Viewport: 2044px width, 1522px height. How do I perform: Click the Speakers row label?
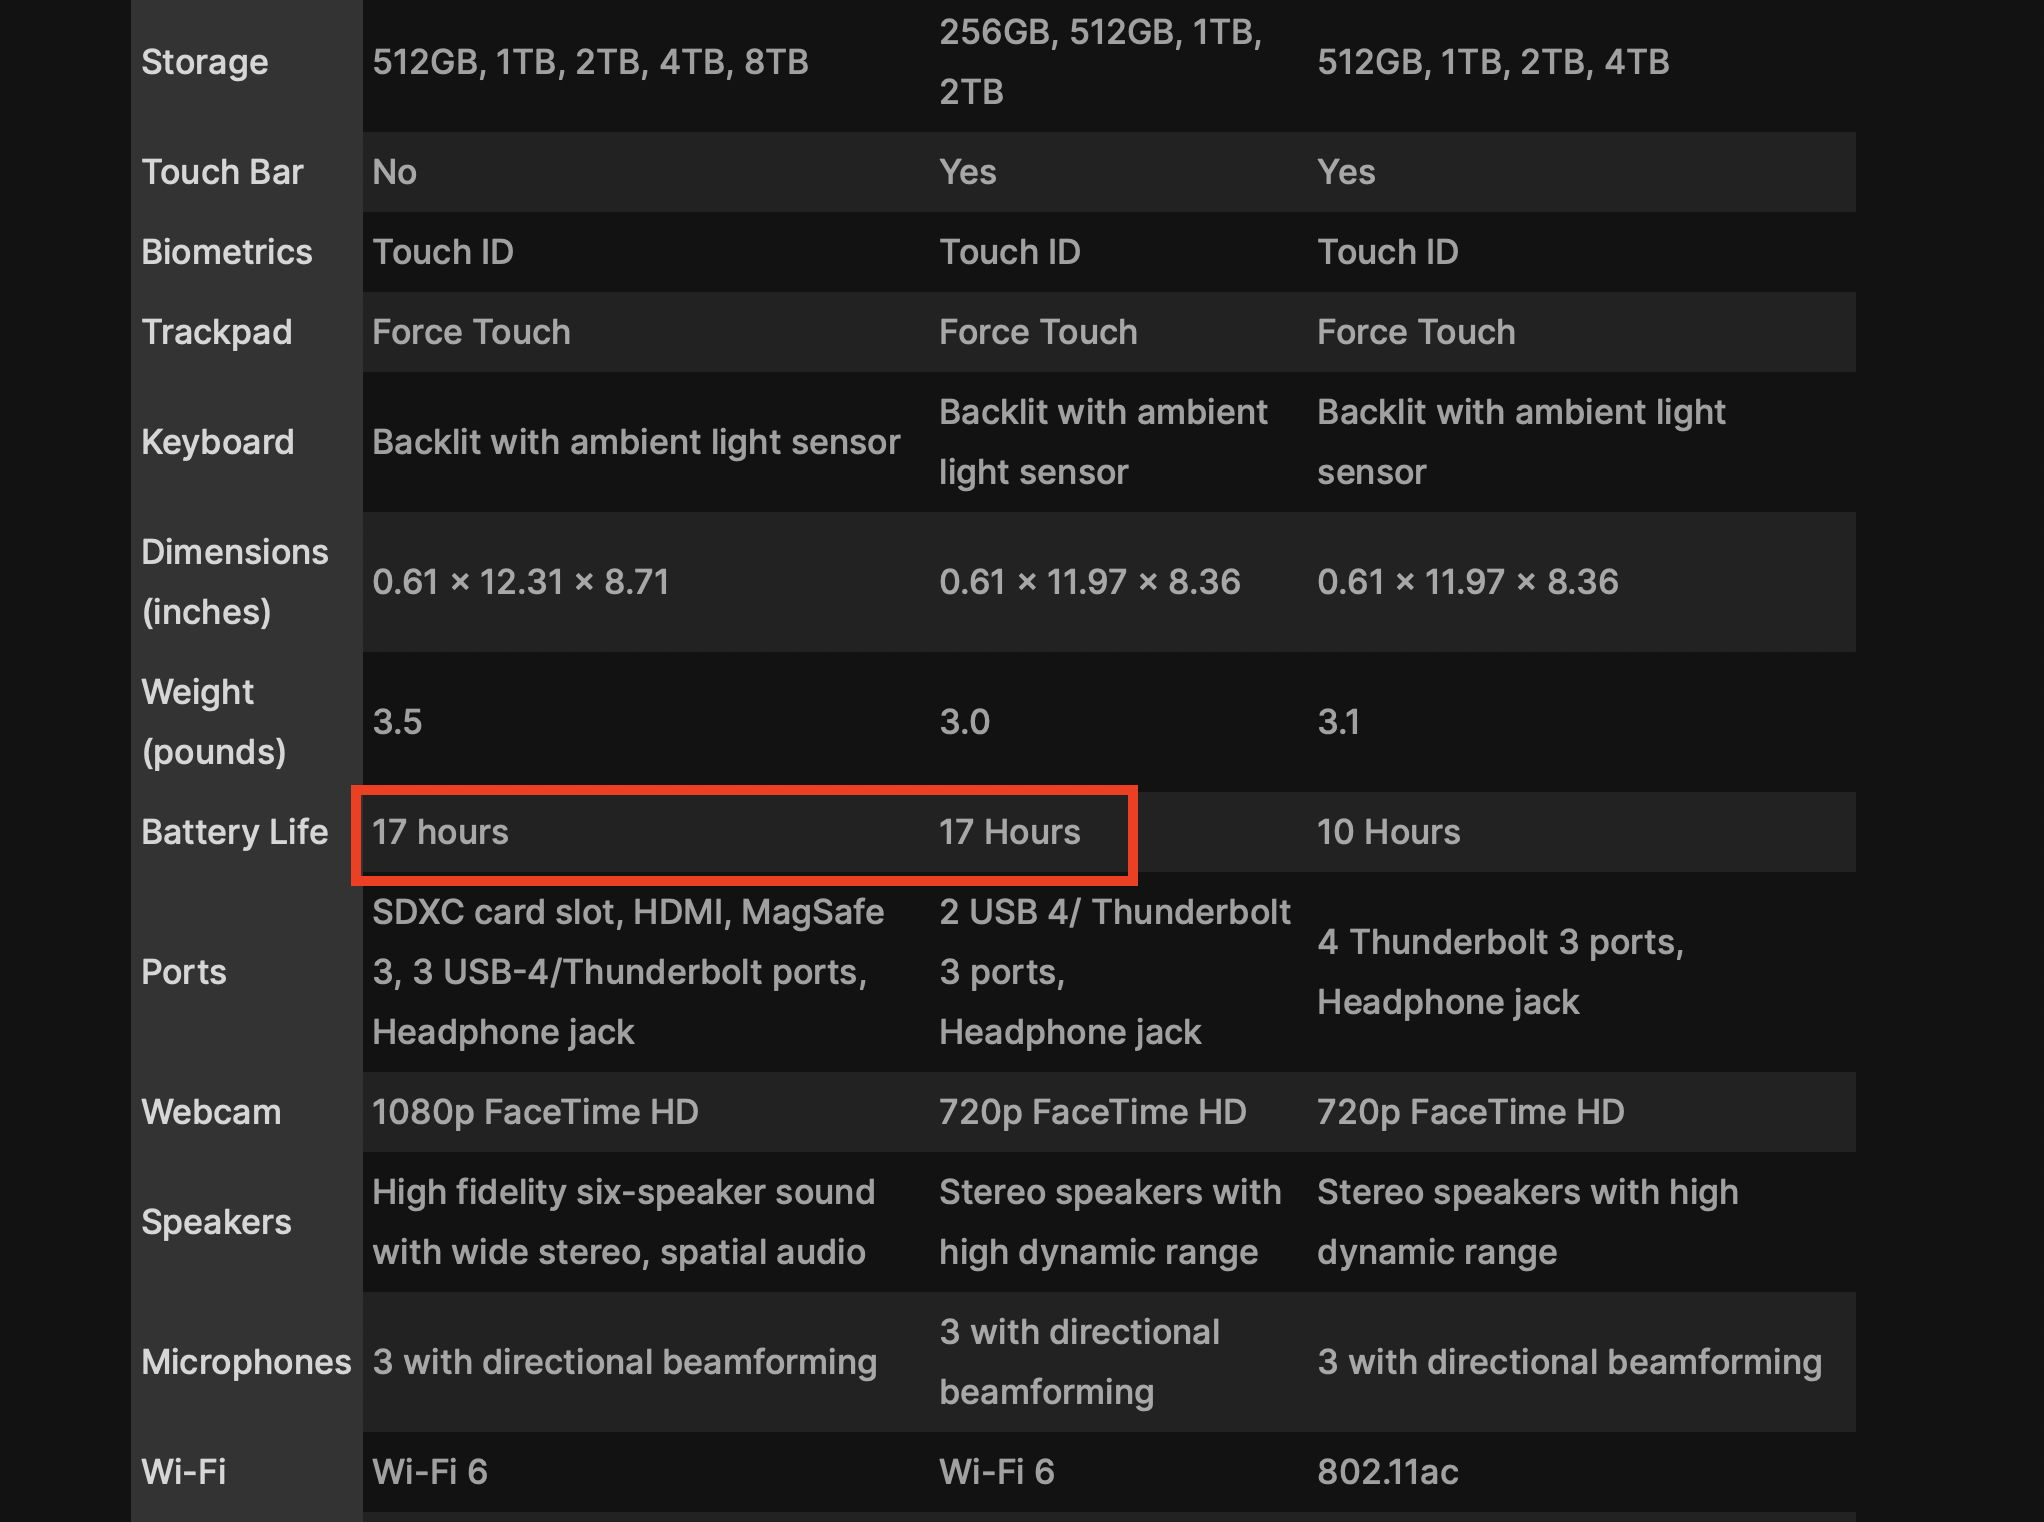click(x=216, y=1222)
